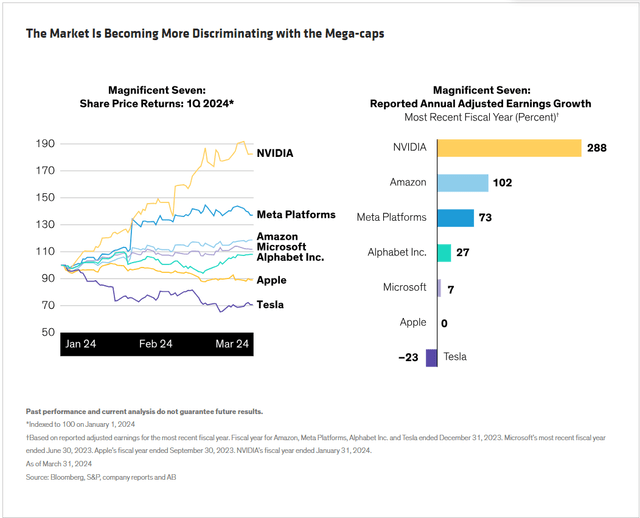Image resolution: width=640 pixels, height=518 pixels.
Task: Click the y-axis value 190
Action: (x=45, y=144)
